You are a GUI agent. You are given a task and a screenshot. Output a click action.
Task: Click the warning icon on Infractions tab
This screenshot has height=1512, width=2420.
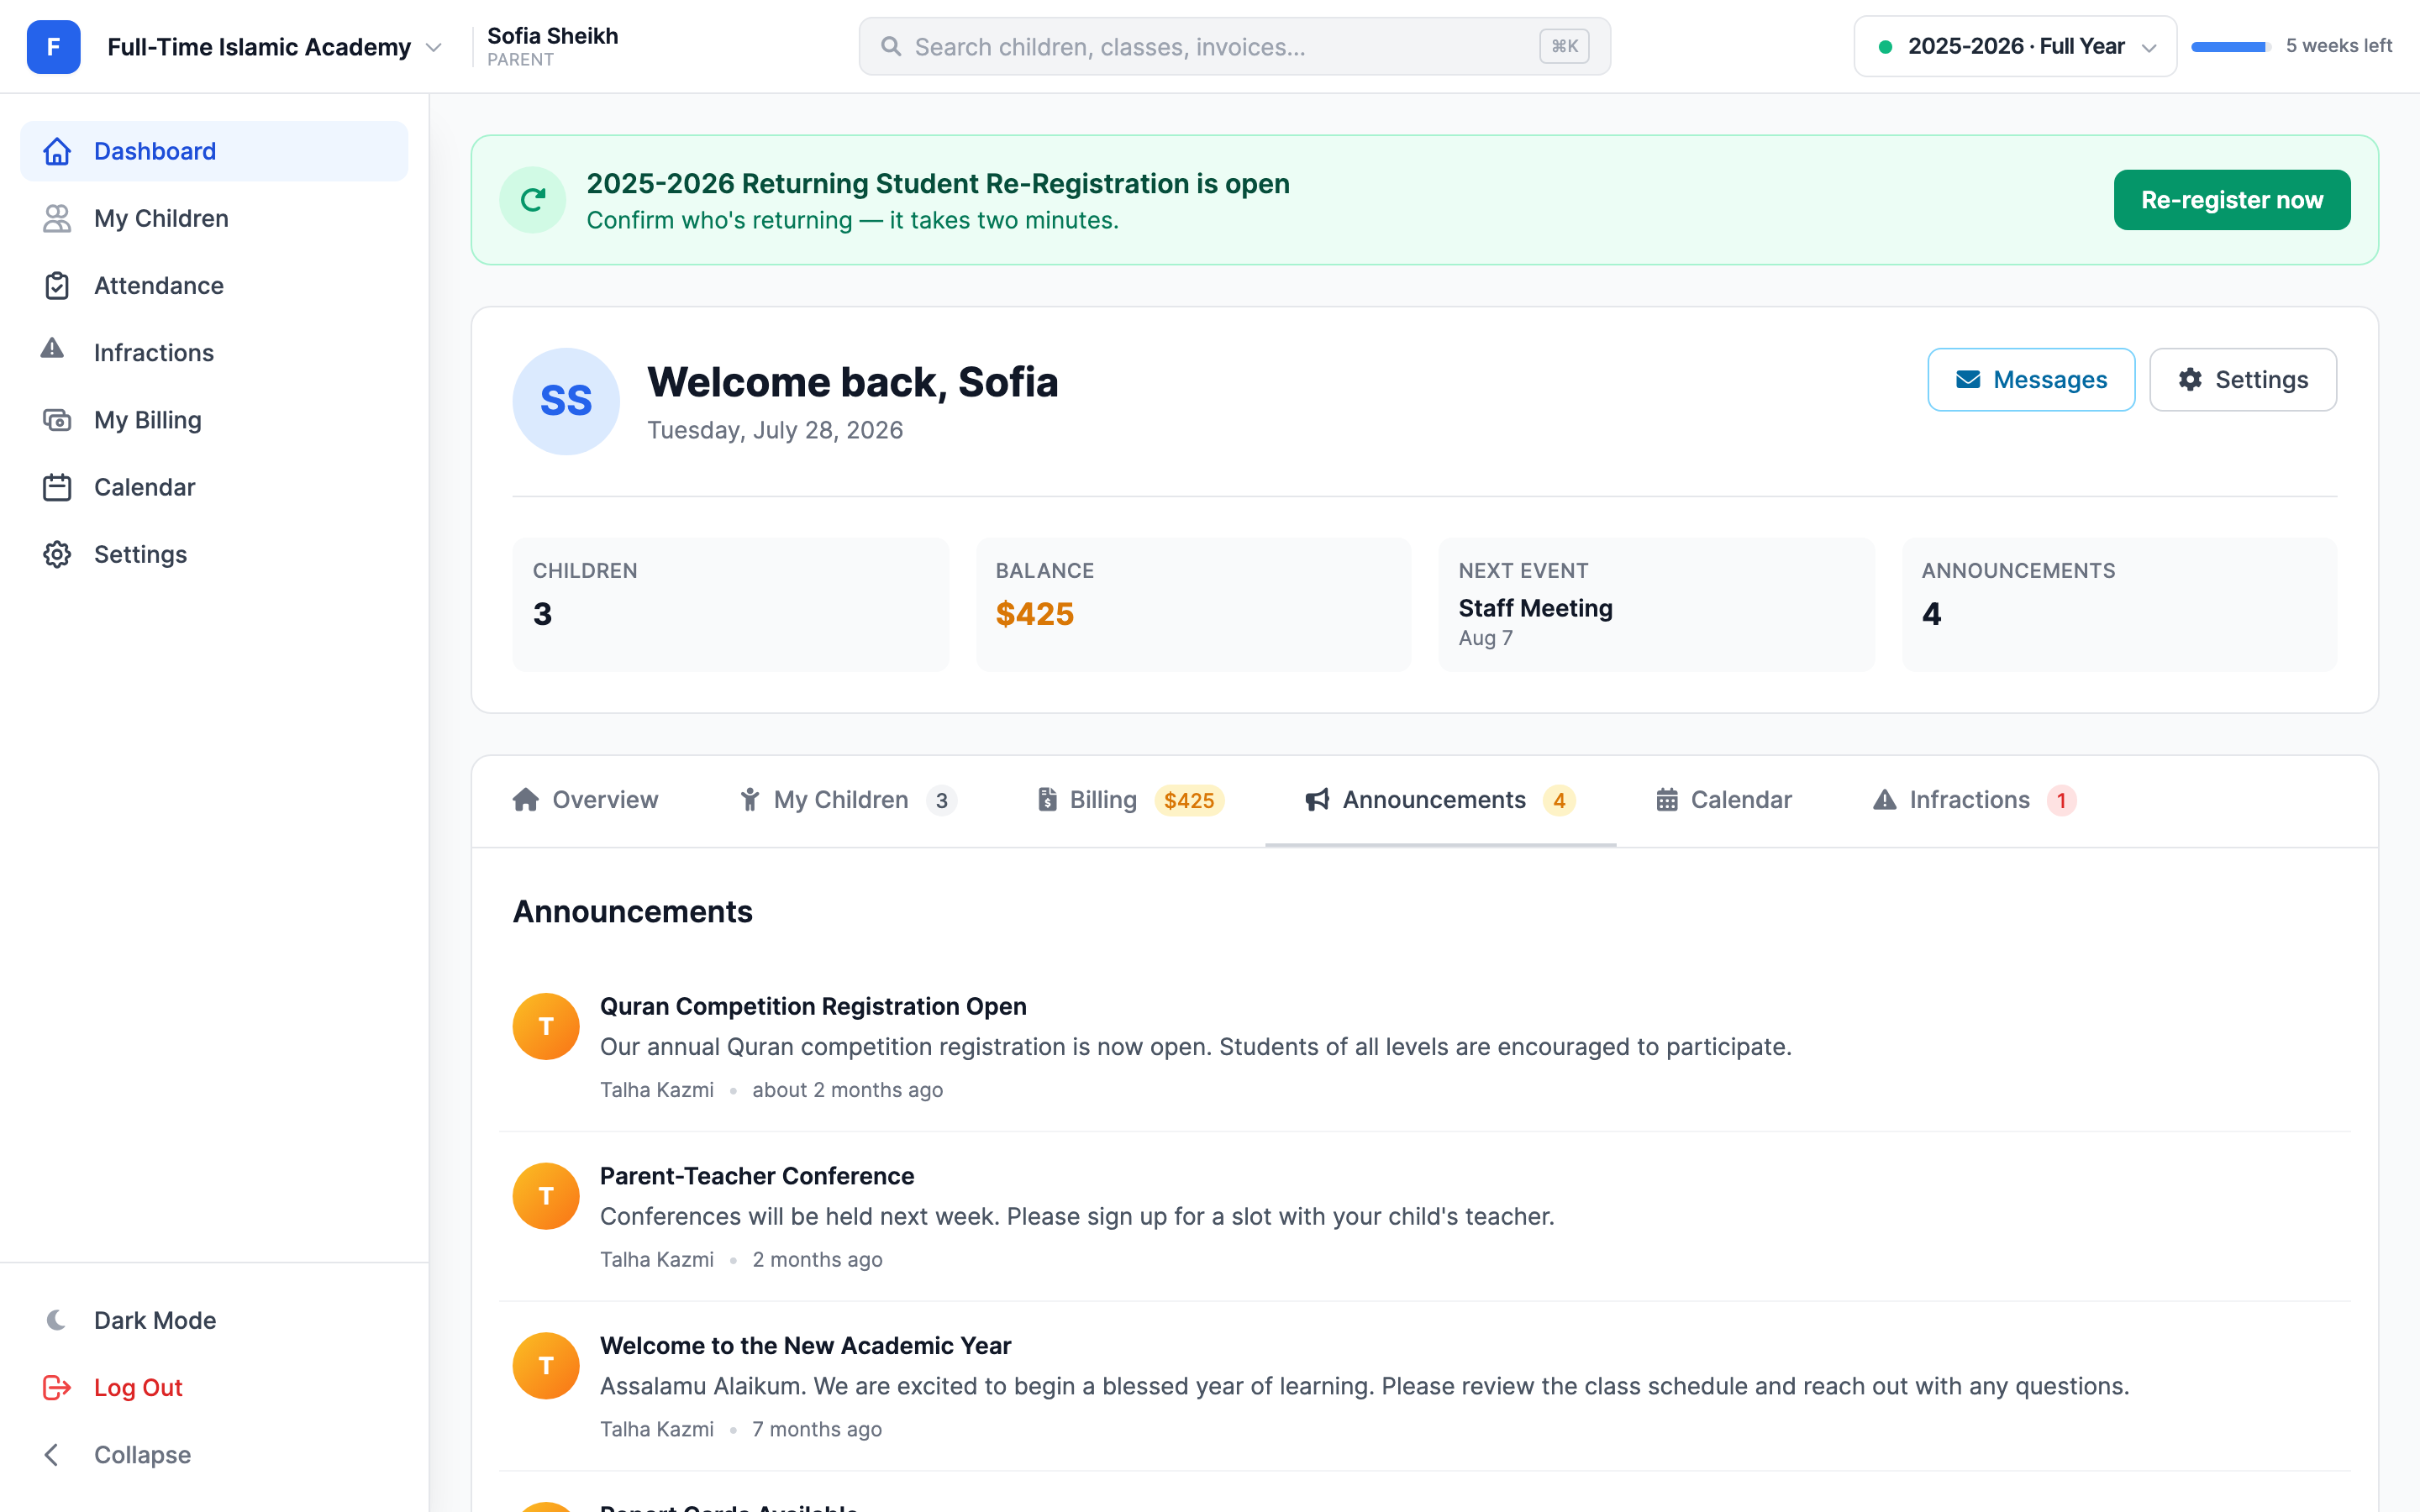click(1884, 800)
